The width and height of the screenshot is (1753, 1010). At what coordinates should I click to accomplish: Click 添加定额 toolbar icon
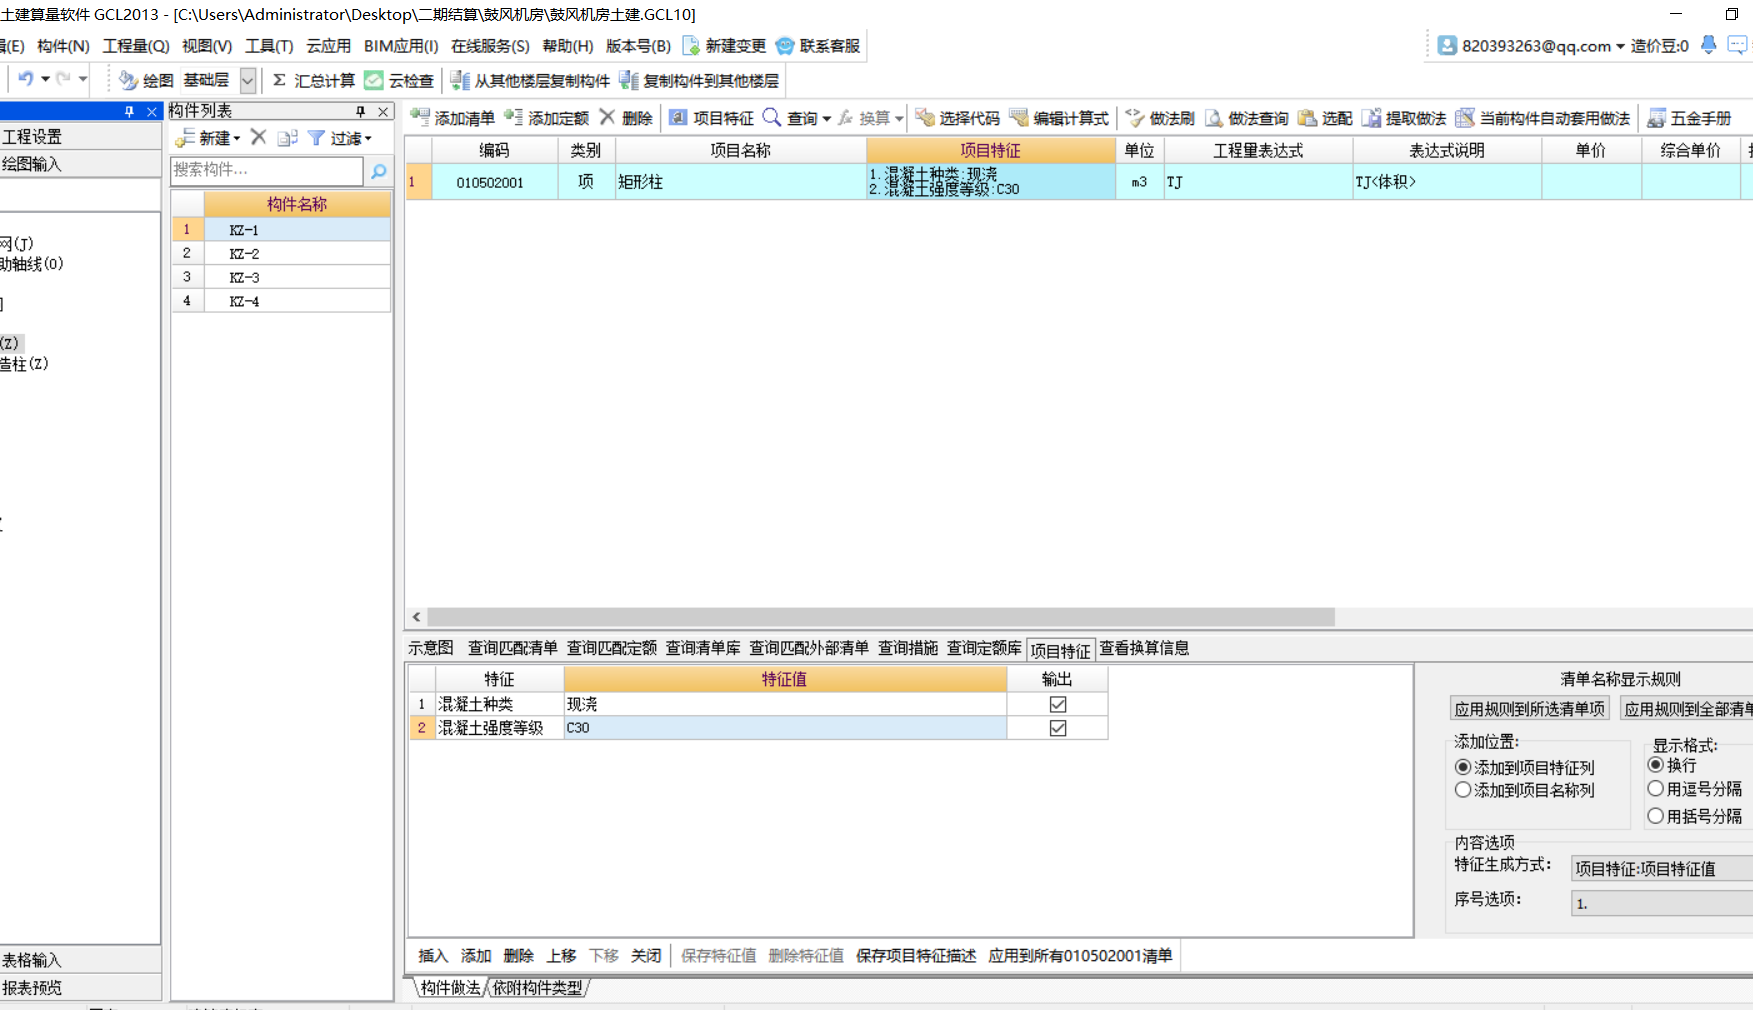(514, 118)
